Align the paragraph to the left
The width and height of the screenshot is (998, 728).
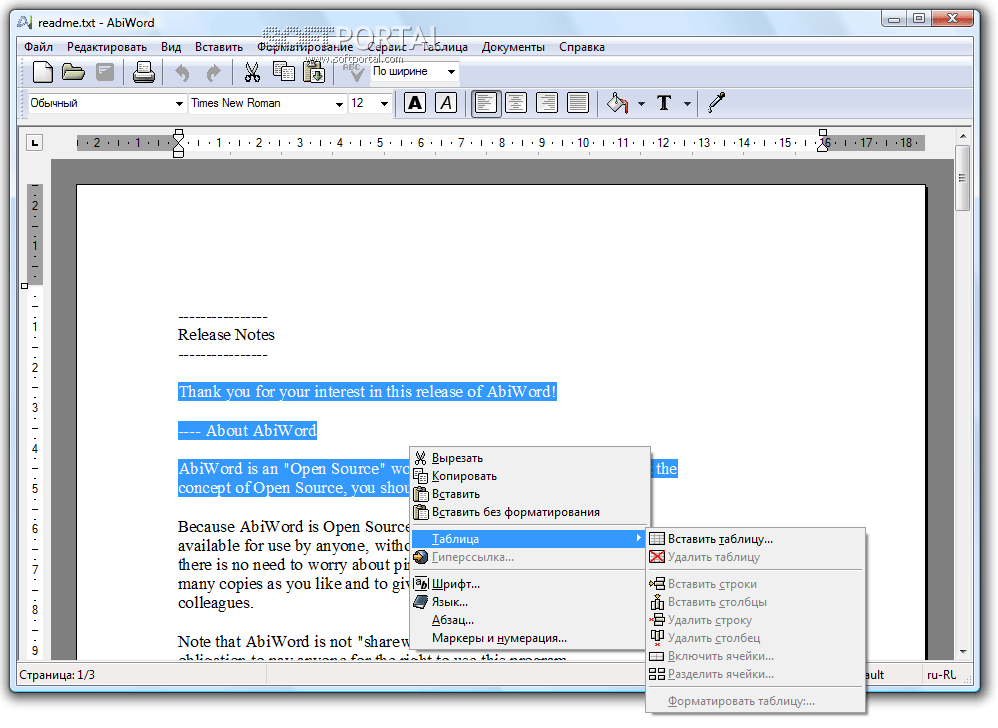pos(486,102)
